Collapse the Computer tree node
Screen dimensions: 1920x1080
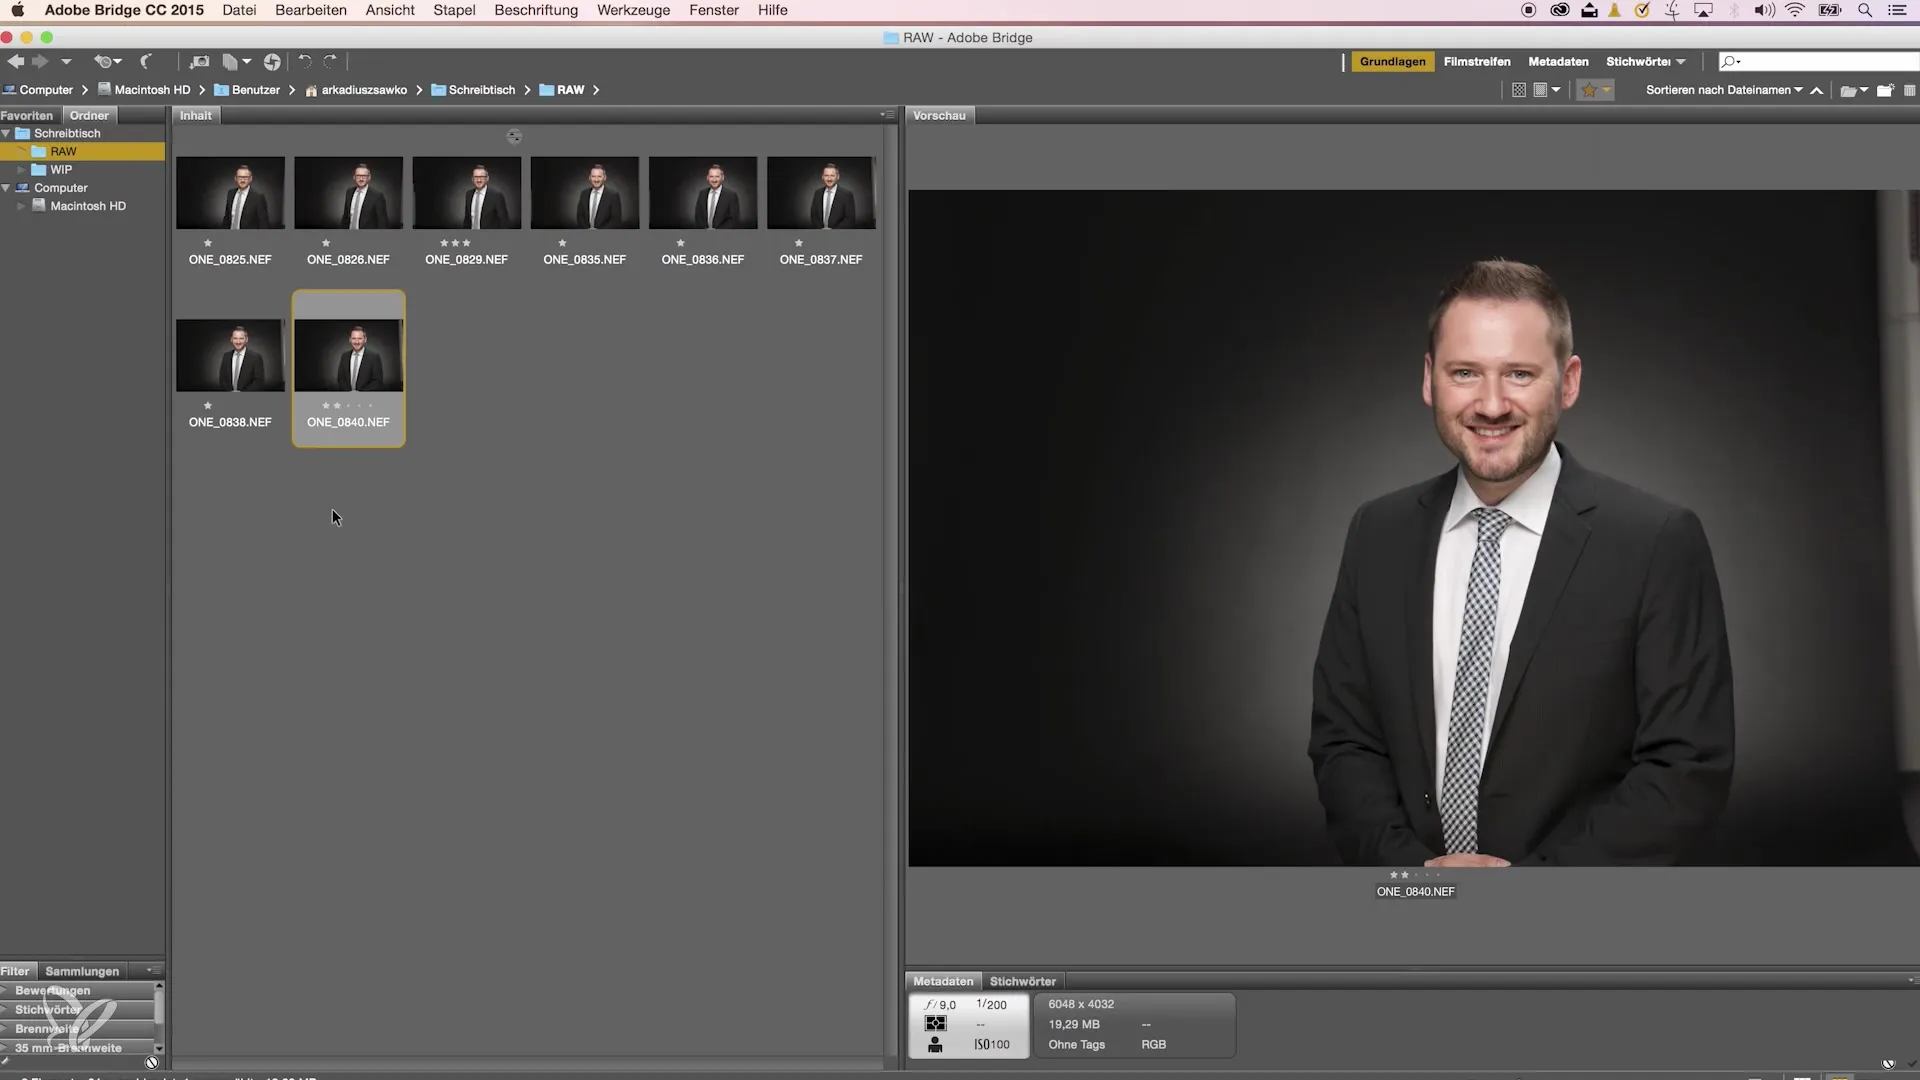coord(6,188)
